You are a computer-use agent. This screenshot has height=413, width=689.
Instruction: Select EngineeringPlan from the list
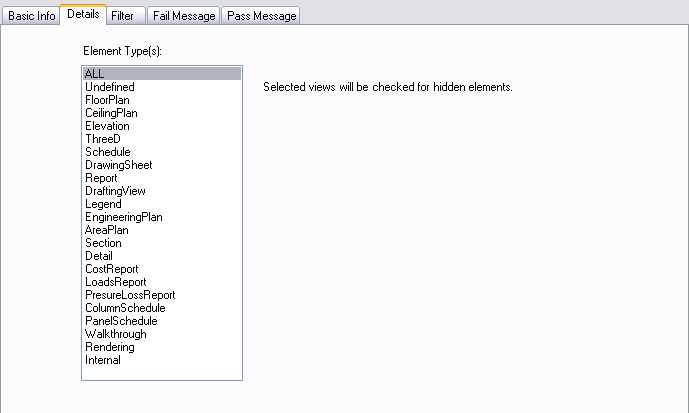click(x=162, y=217)
